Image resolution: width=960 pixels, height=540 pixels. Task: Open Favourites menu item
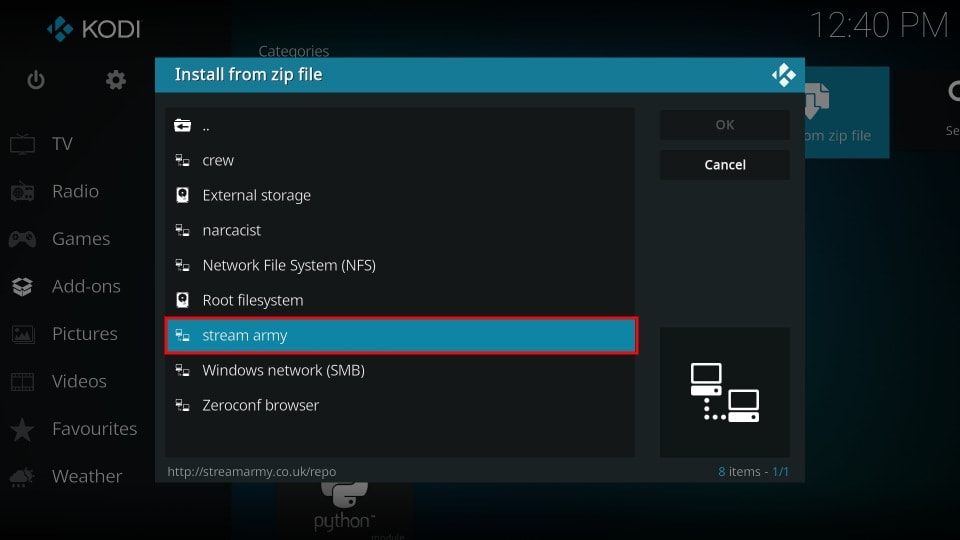click(x=94, y=429)
